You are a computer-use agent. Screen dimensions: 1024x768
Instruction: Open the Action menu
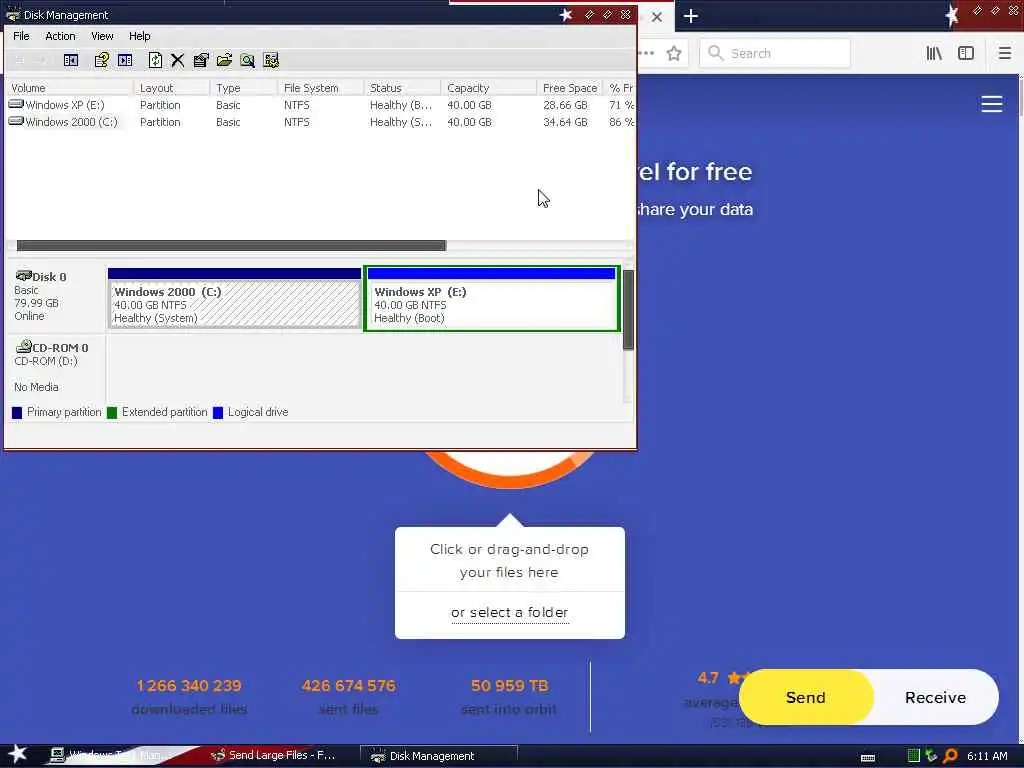(x=60, y=36)
